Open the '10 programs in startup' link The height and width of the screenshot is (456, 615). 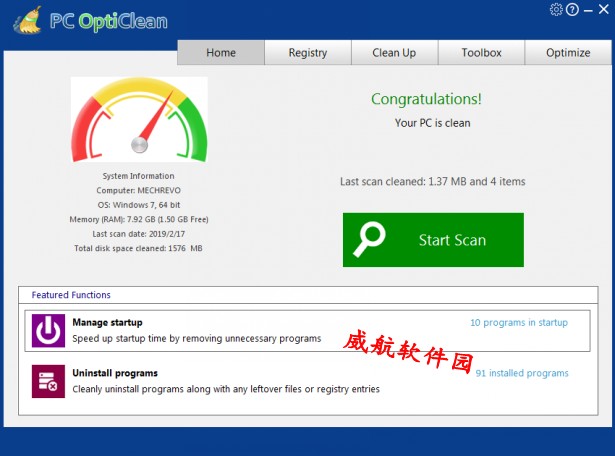(519, 322)
